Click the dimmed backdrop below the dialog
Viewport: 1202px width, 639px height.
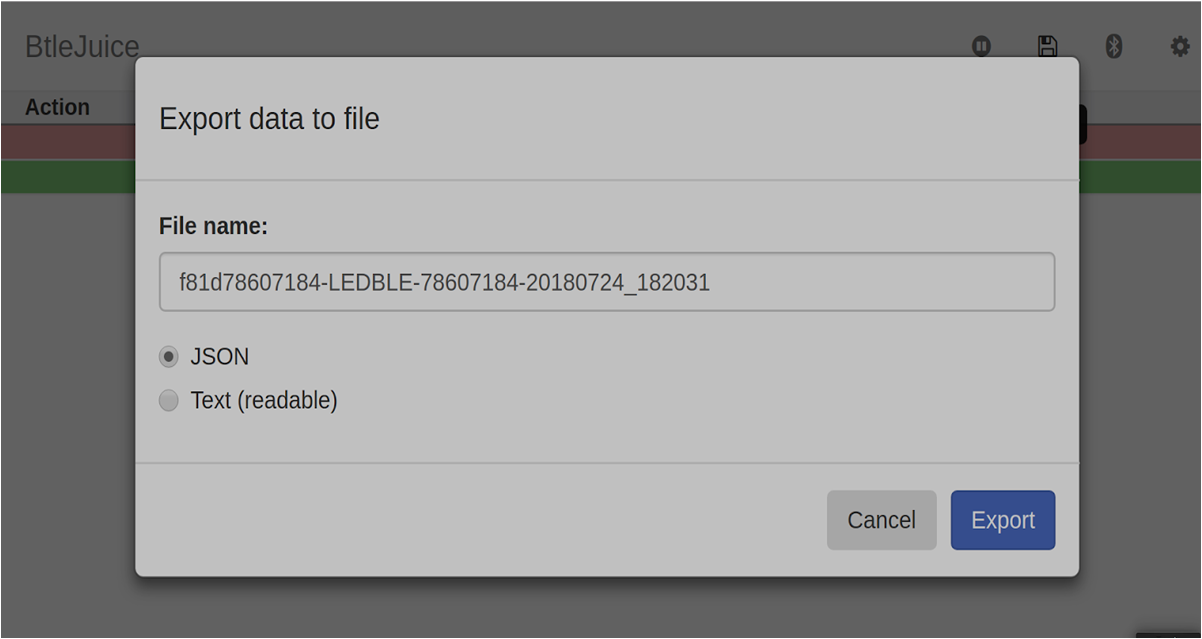click(600, 608)
